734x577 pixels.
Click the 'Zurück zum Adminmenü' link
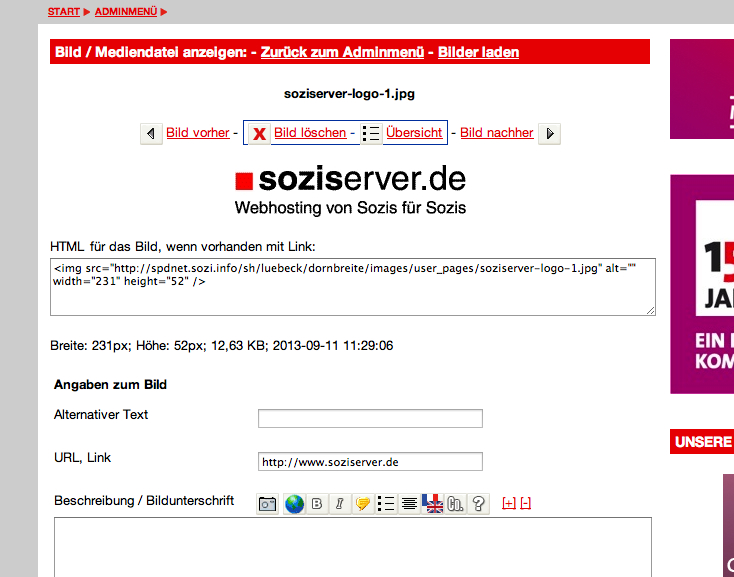(344, 52)
